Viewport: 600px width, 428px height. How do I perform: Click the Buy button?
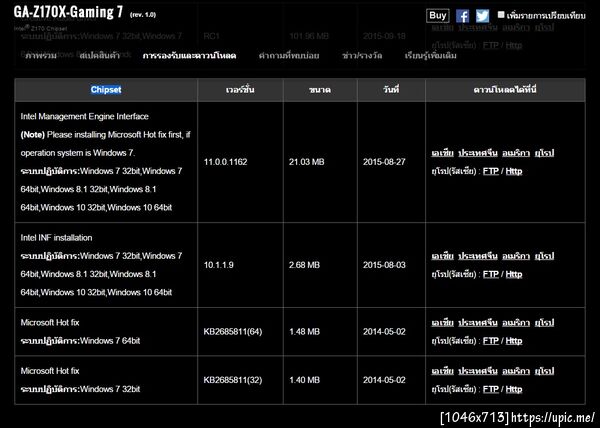click(x=438, y=16)
